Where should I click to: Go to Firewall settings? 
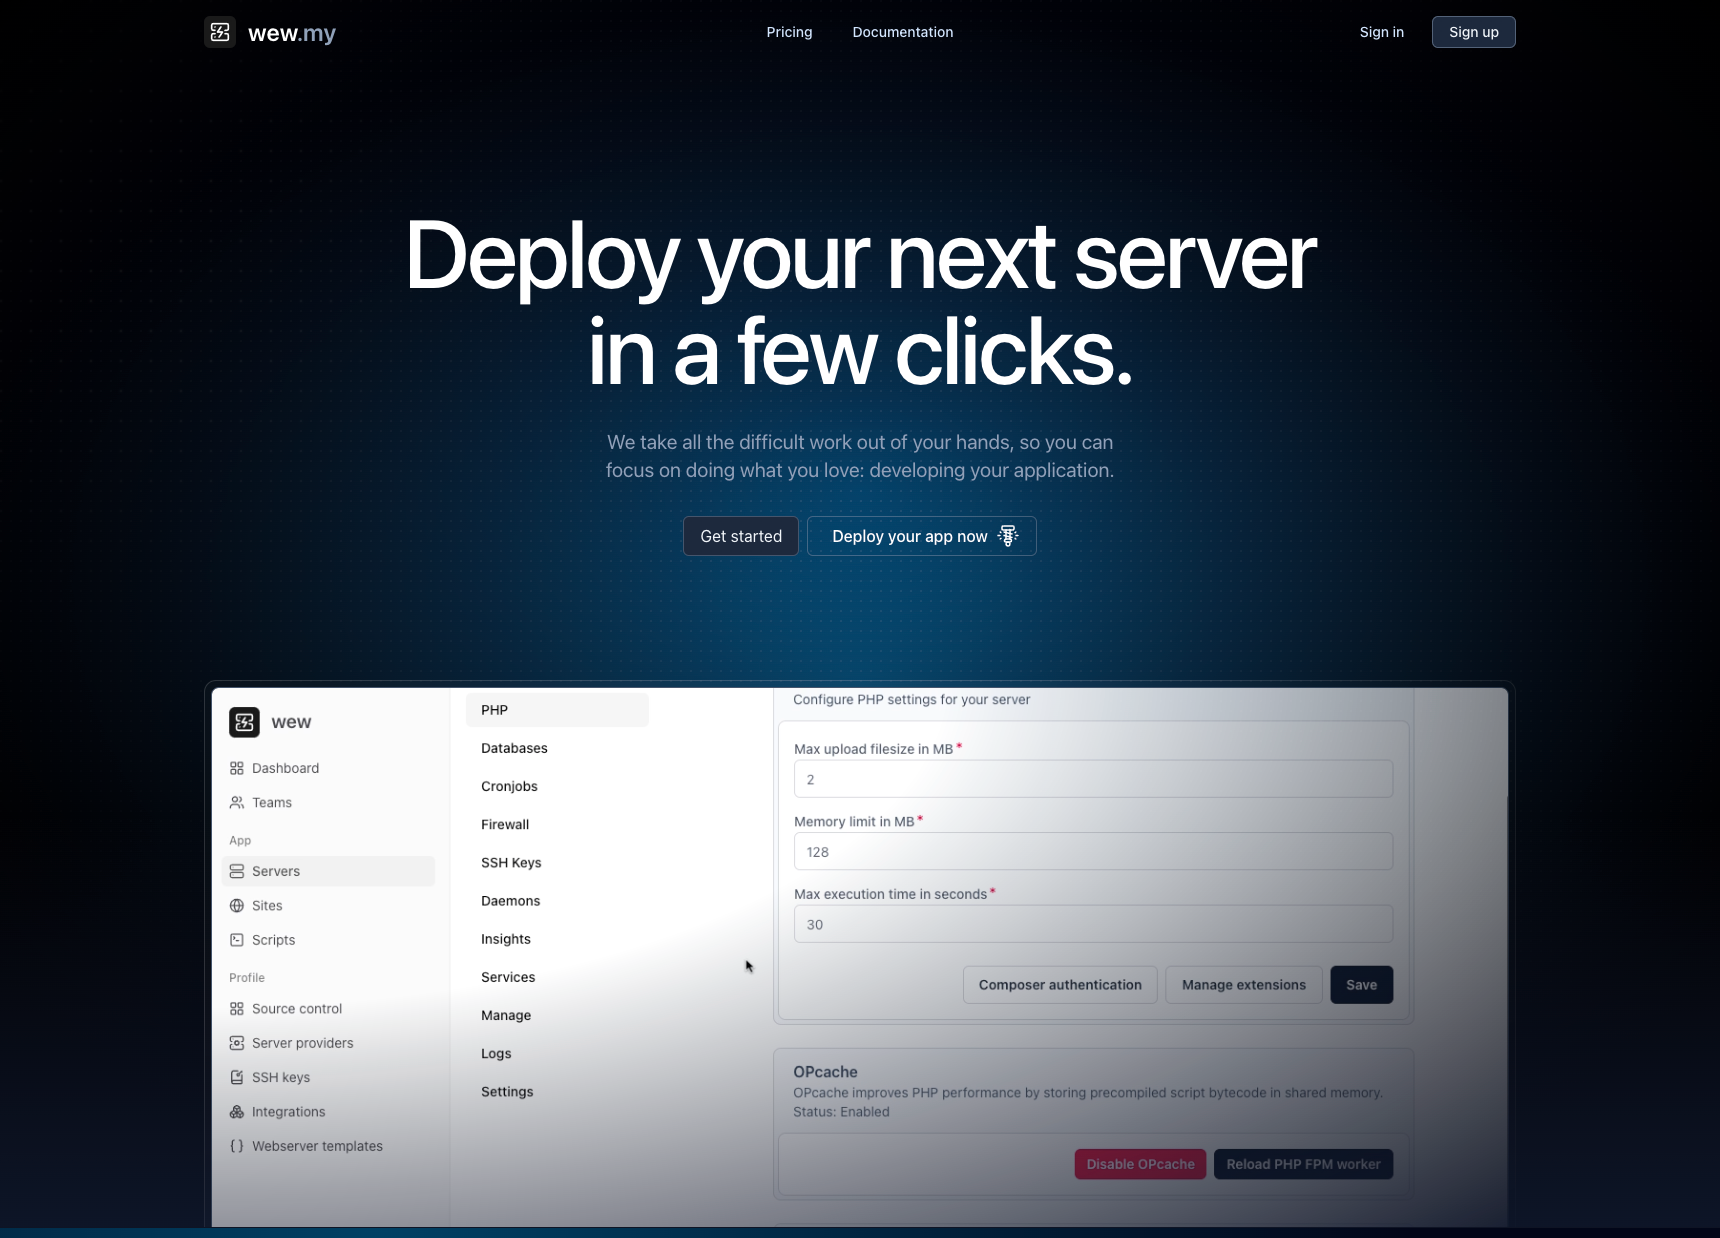tap(505, 824)
